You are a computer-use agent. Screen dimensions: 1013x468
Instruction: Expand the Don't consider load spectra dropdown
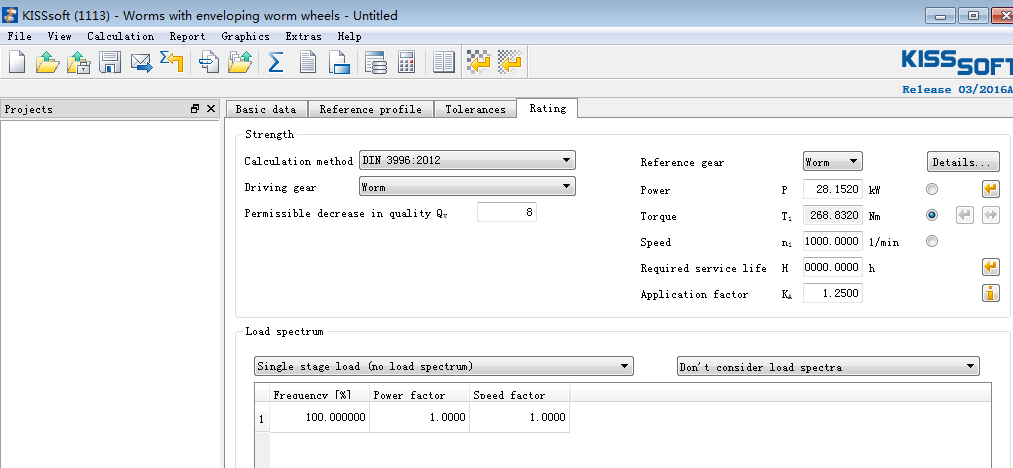point(828,367)
